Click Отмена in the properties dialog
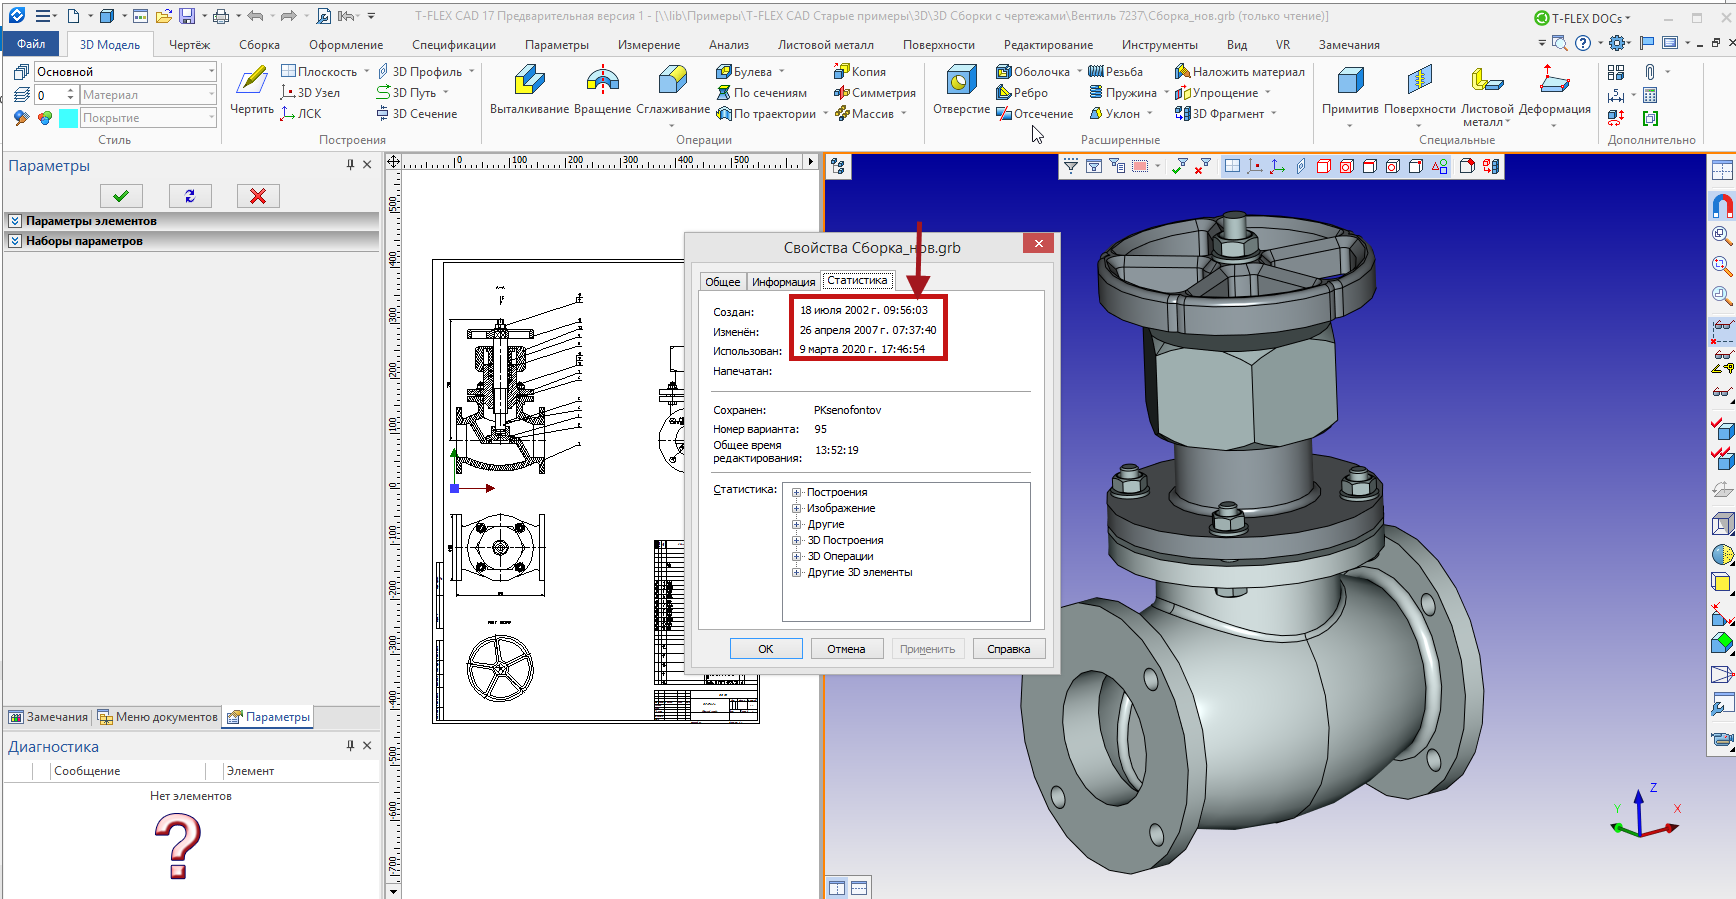 pos(846,649)
